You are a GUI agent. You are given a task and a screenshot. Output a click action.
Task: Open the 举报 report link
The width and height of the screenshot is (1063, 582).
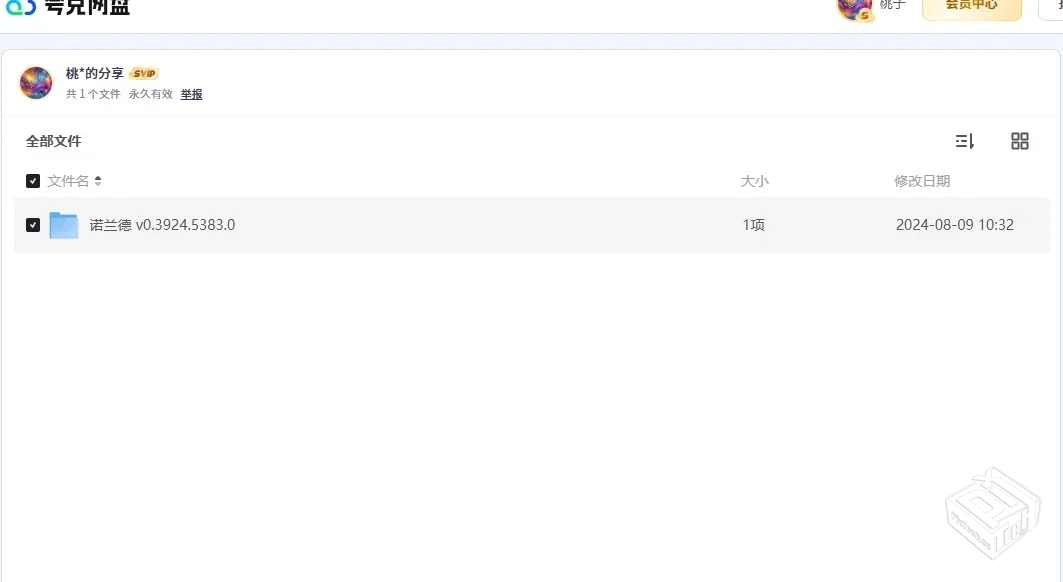click(191, 93)
